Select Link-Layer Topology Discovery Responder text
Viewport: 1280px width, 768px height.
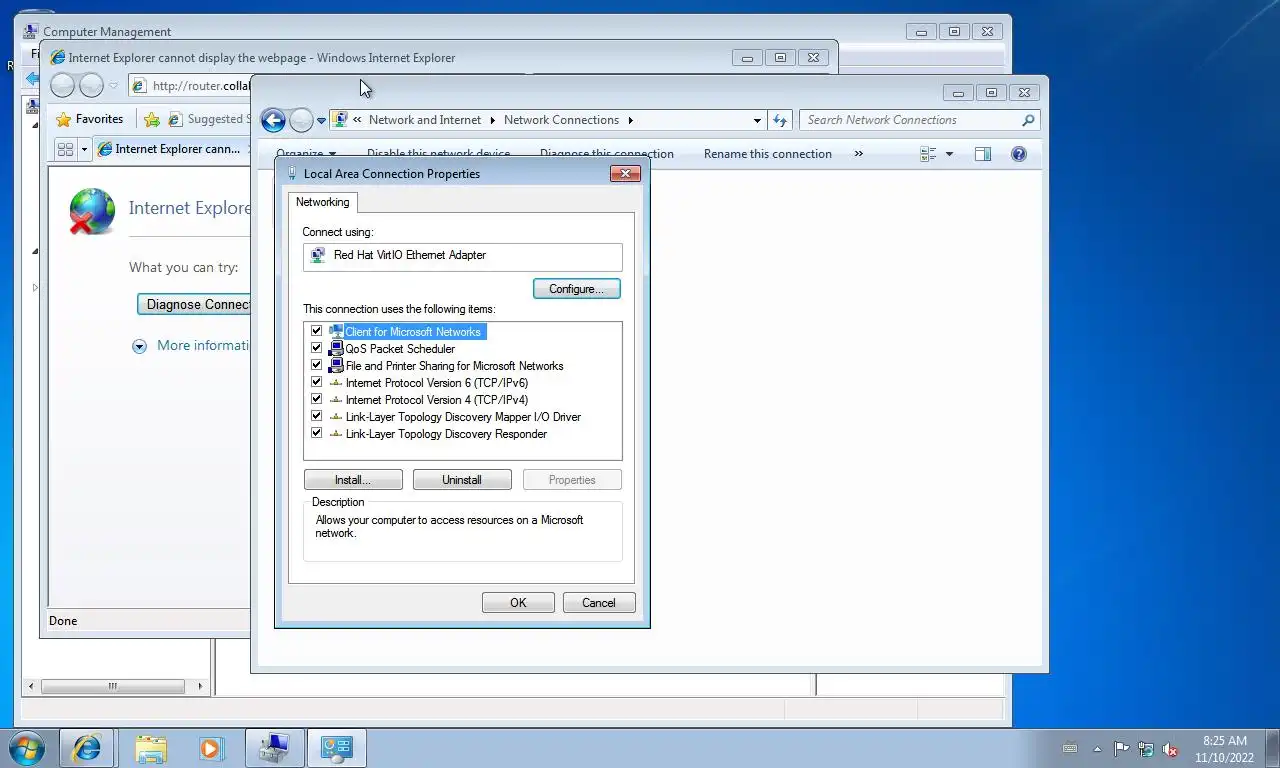tap(446, 434)
